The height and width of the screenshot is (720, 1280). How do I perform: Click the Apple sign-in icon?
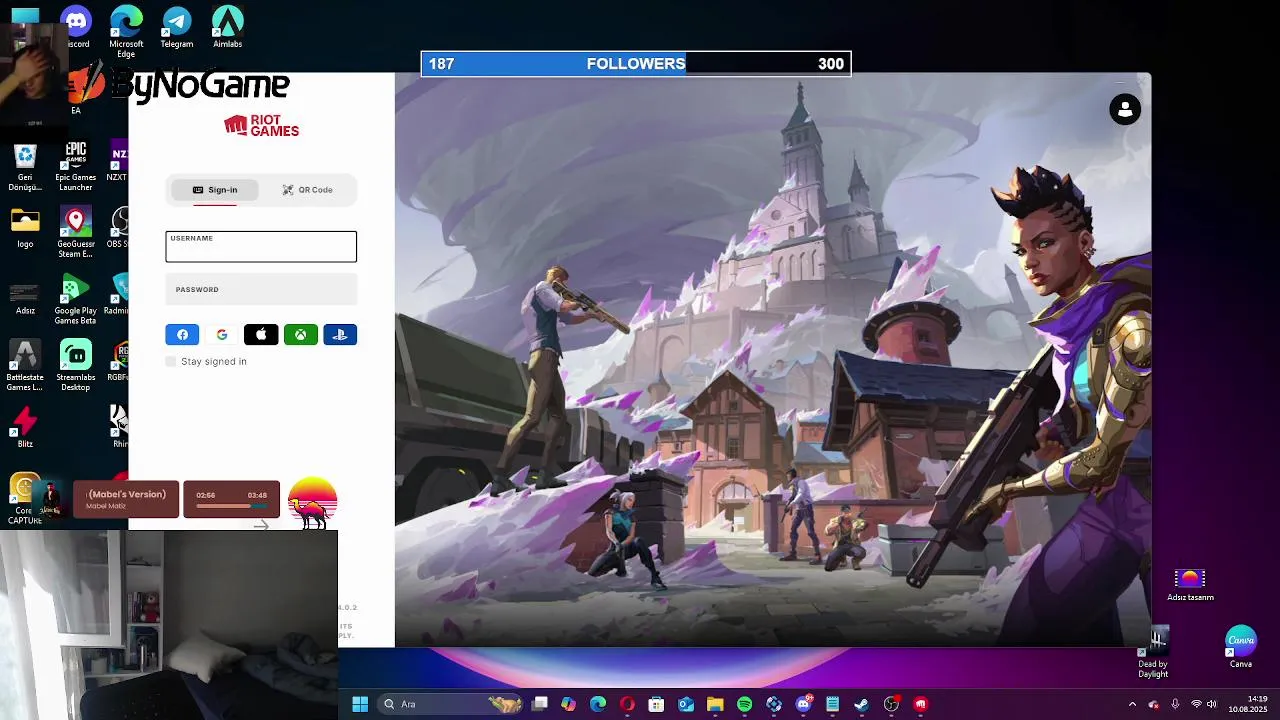[x=261, y=335]
